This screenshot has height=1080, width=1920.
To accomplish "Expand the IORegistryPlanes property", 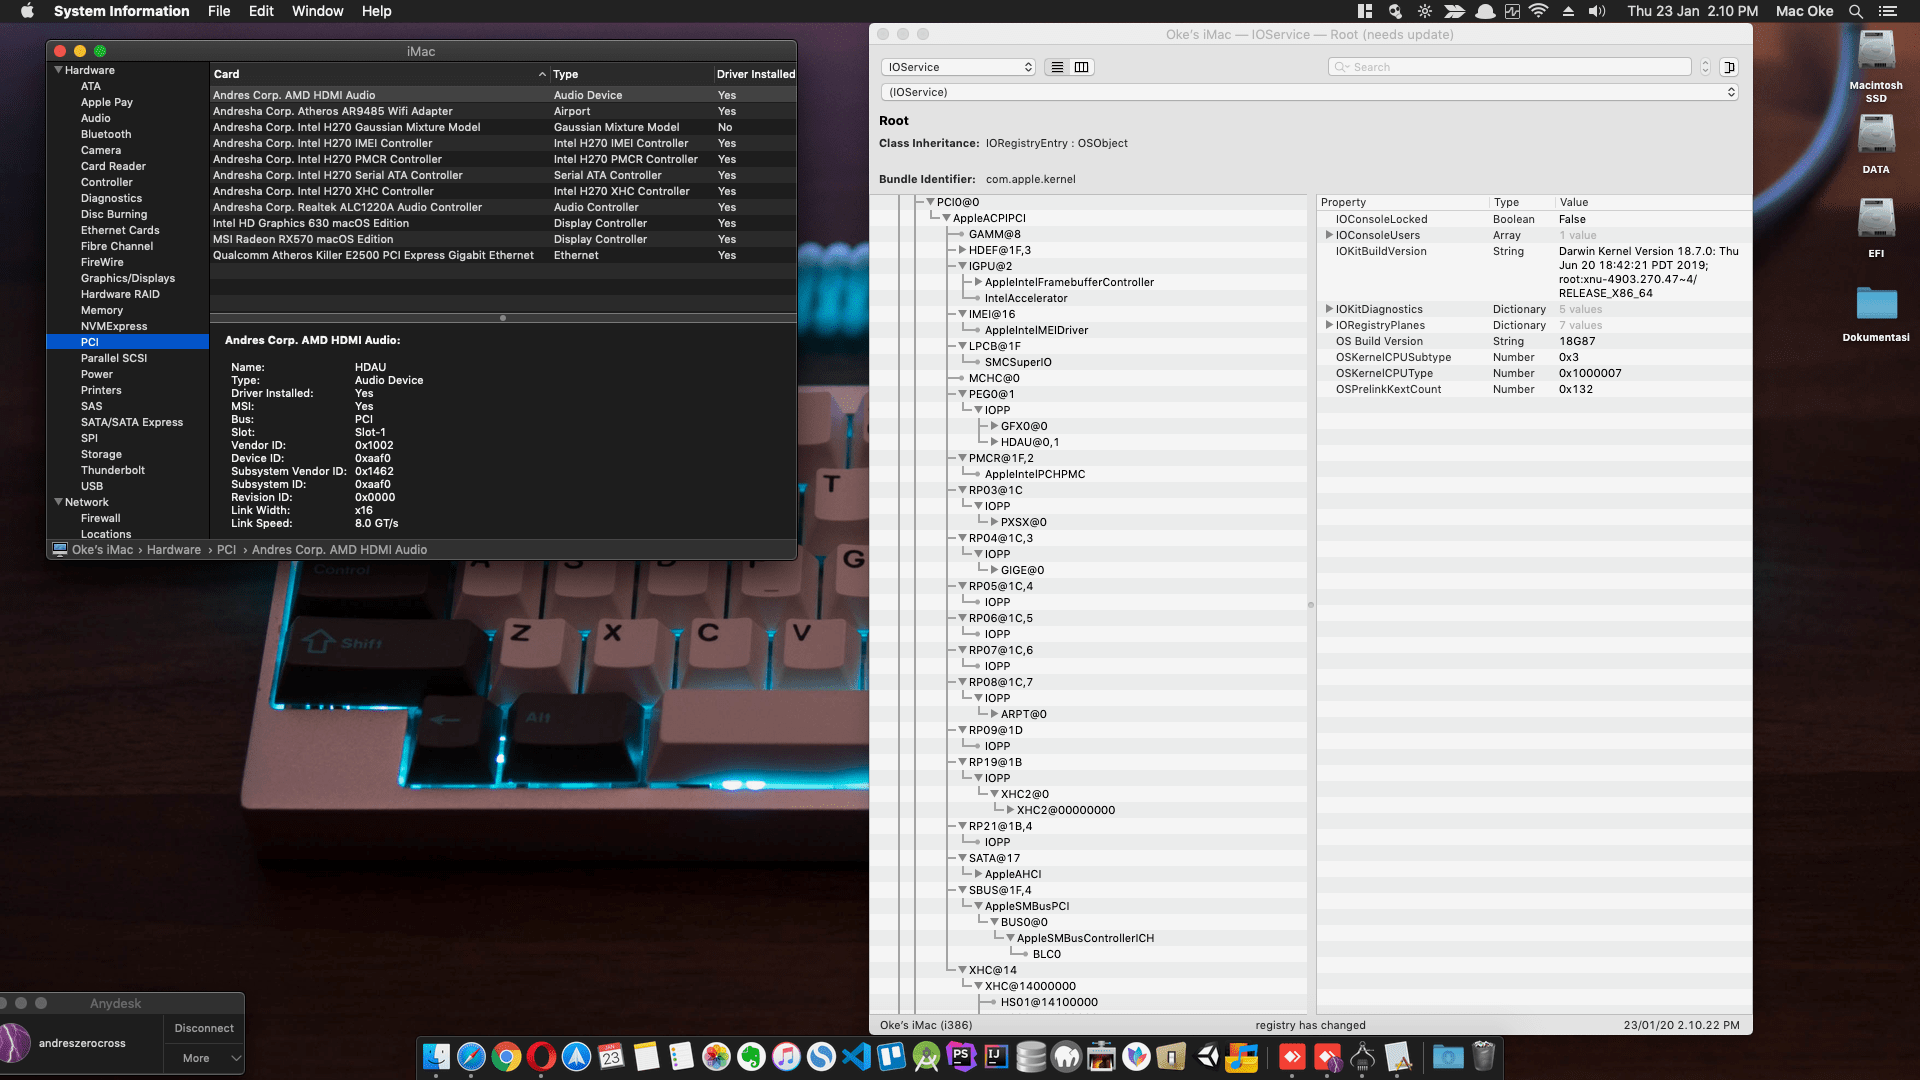I will click(x=1329, y=325).
